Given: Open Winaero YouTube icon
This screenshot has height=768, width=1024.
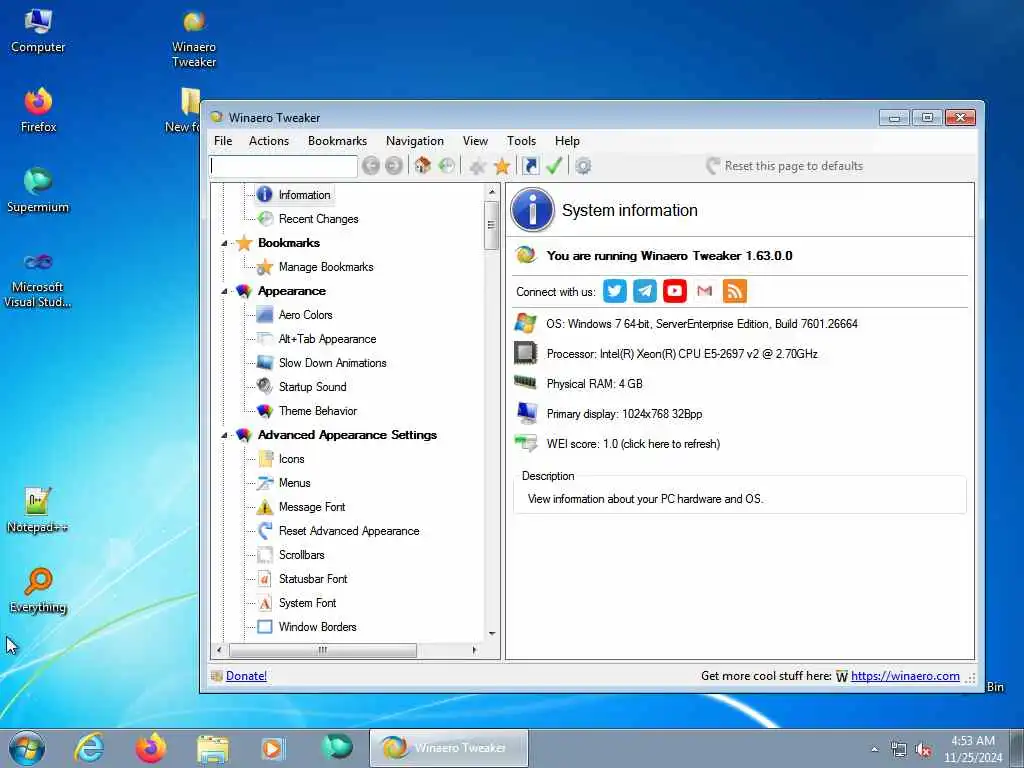Looking at the screenshot, I should click(675, 291).
